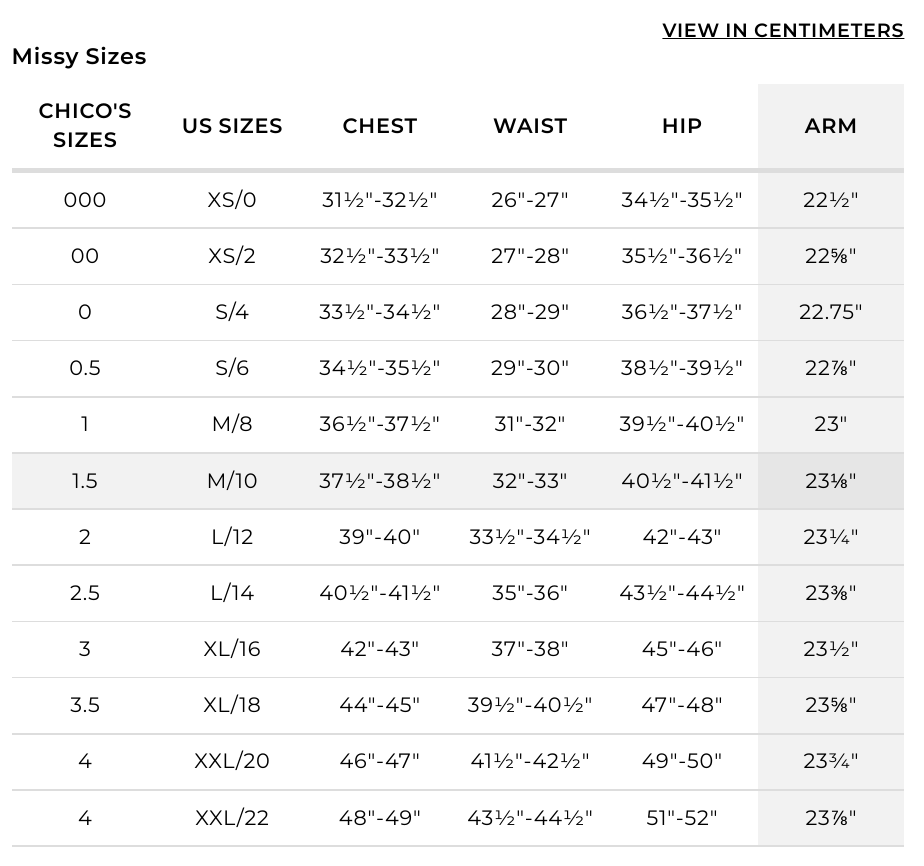This screenshot has width=924, height=866.
Task: Select the 35"-36" waist measurement
Action: (530, 593)
